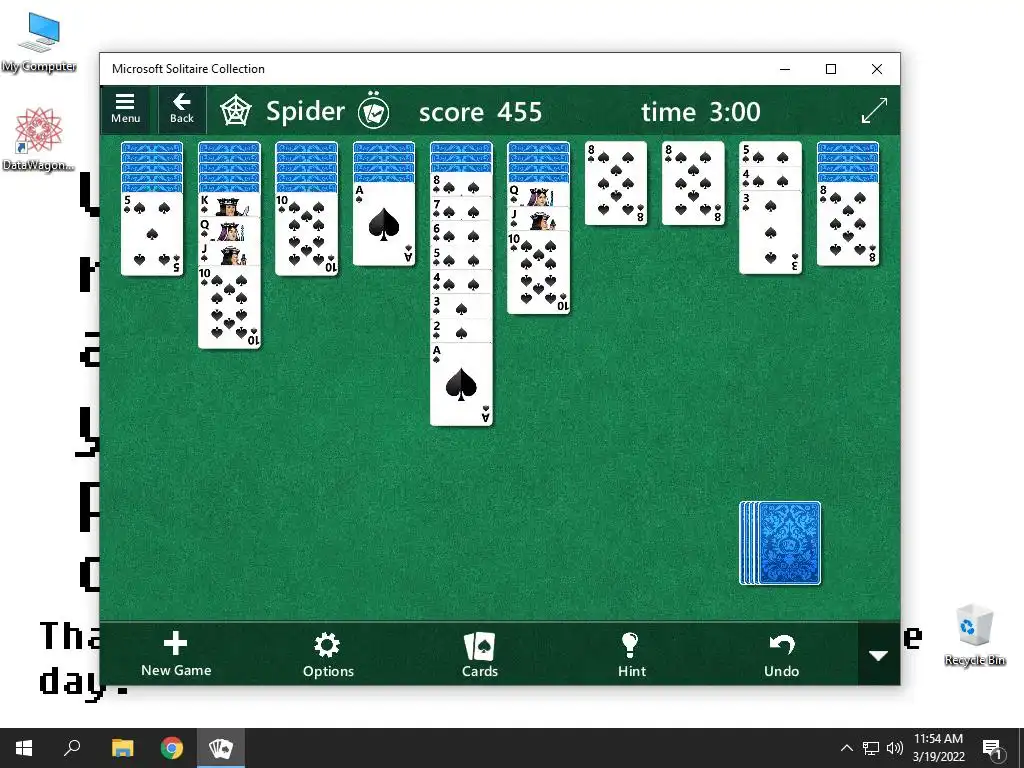Toggle fullscreen with the diagonal arrows icon
Screen dimensions: 1024x768
[874, 110]
